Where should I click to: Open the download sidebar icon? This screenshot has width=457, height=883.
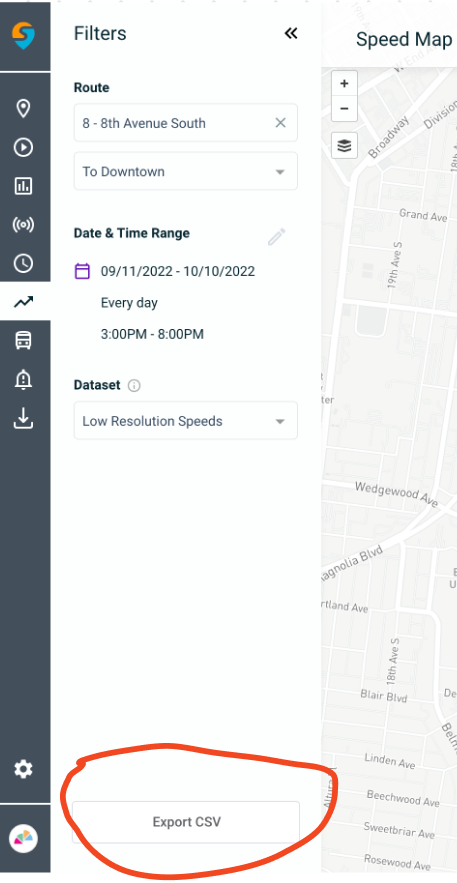click(23, 418)
